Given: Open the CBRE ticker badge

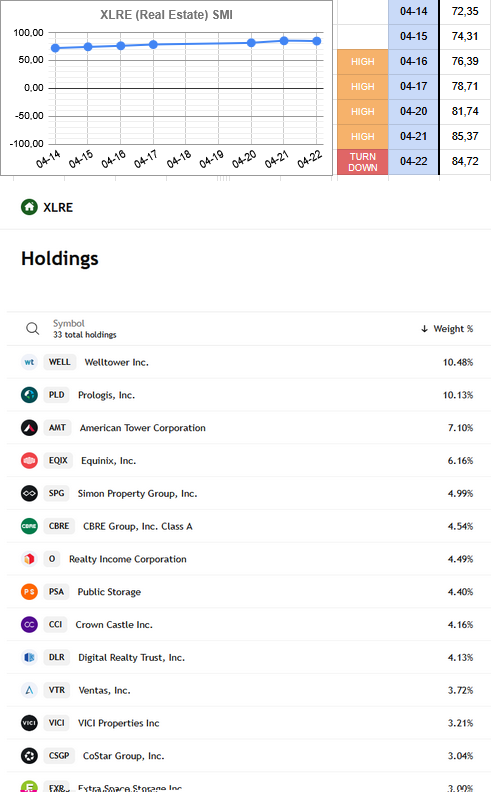Looking at the screenshot, I should [59, 526].
